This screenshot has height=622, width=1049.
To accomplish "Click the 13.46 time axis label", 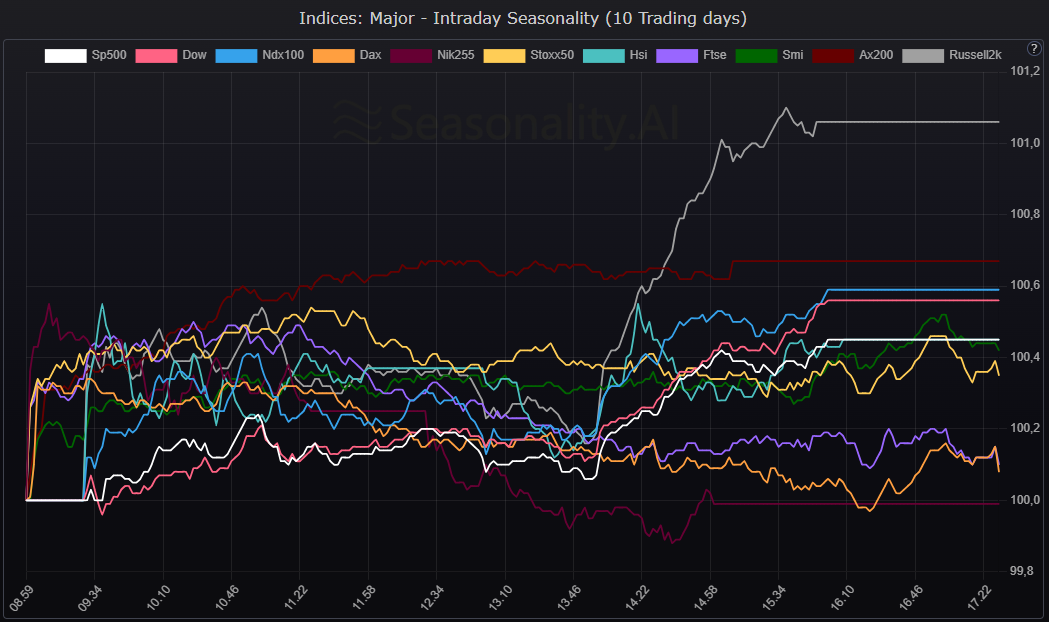I will click(568, 598).
